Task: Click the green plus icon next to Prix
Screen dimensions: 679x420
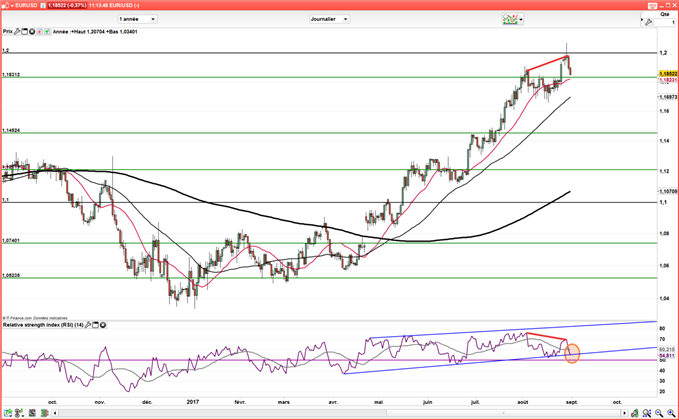Action: 47,32
